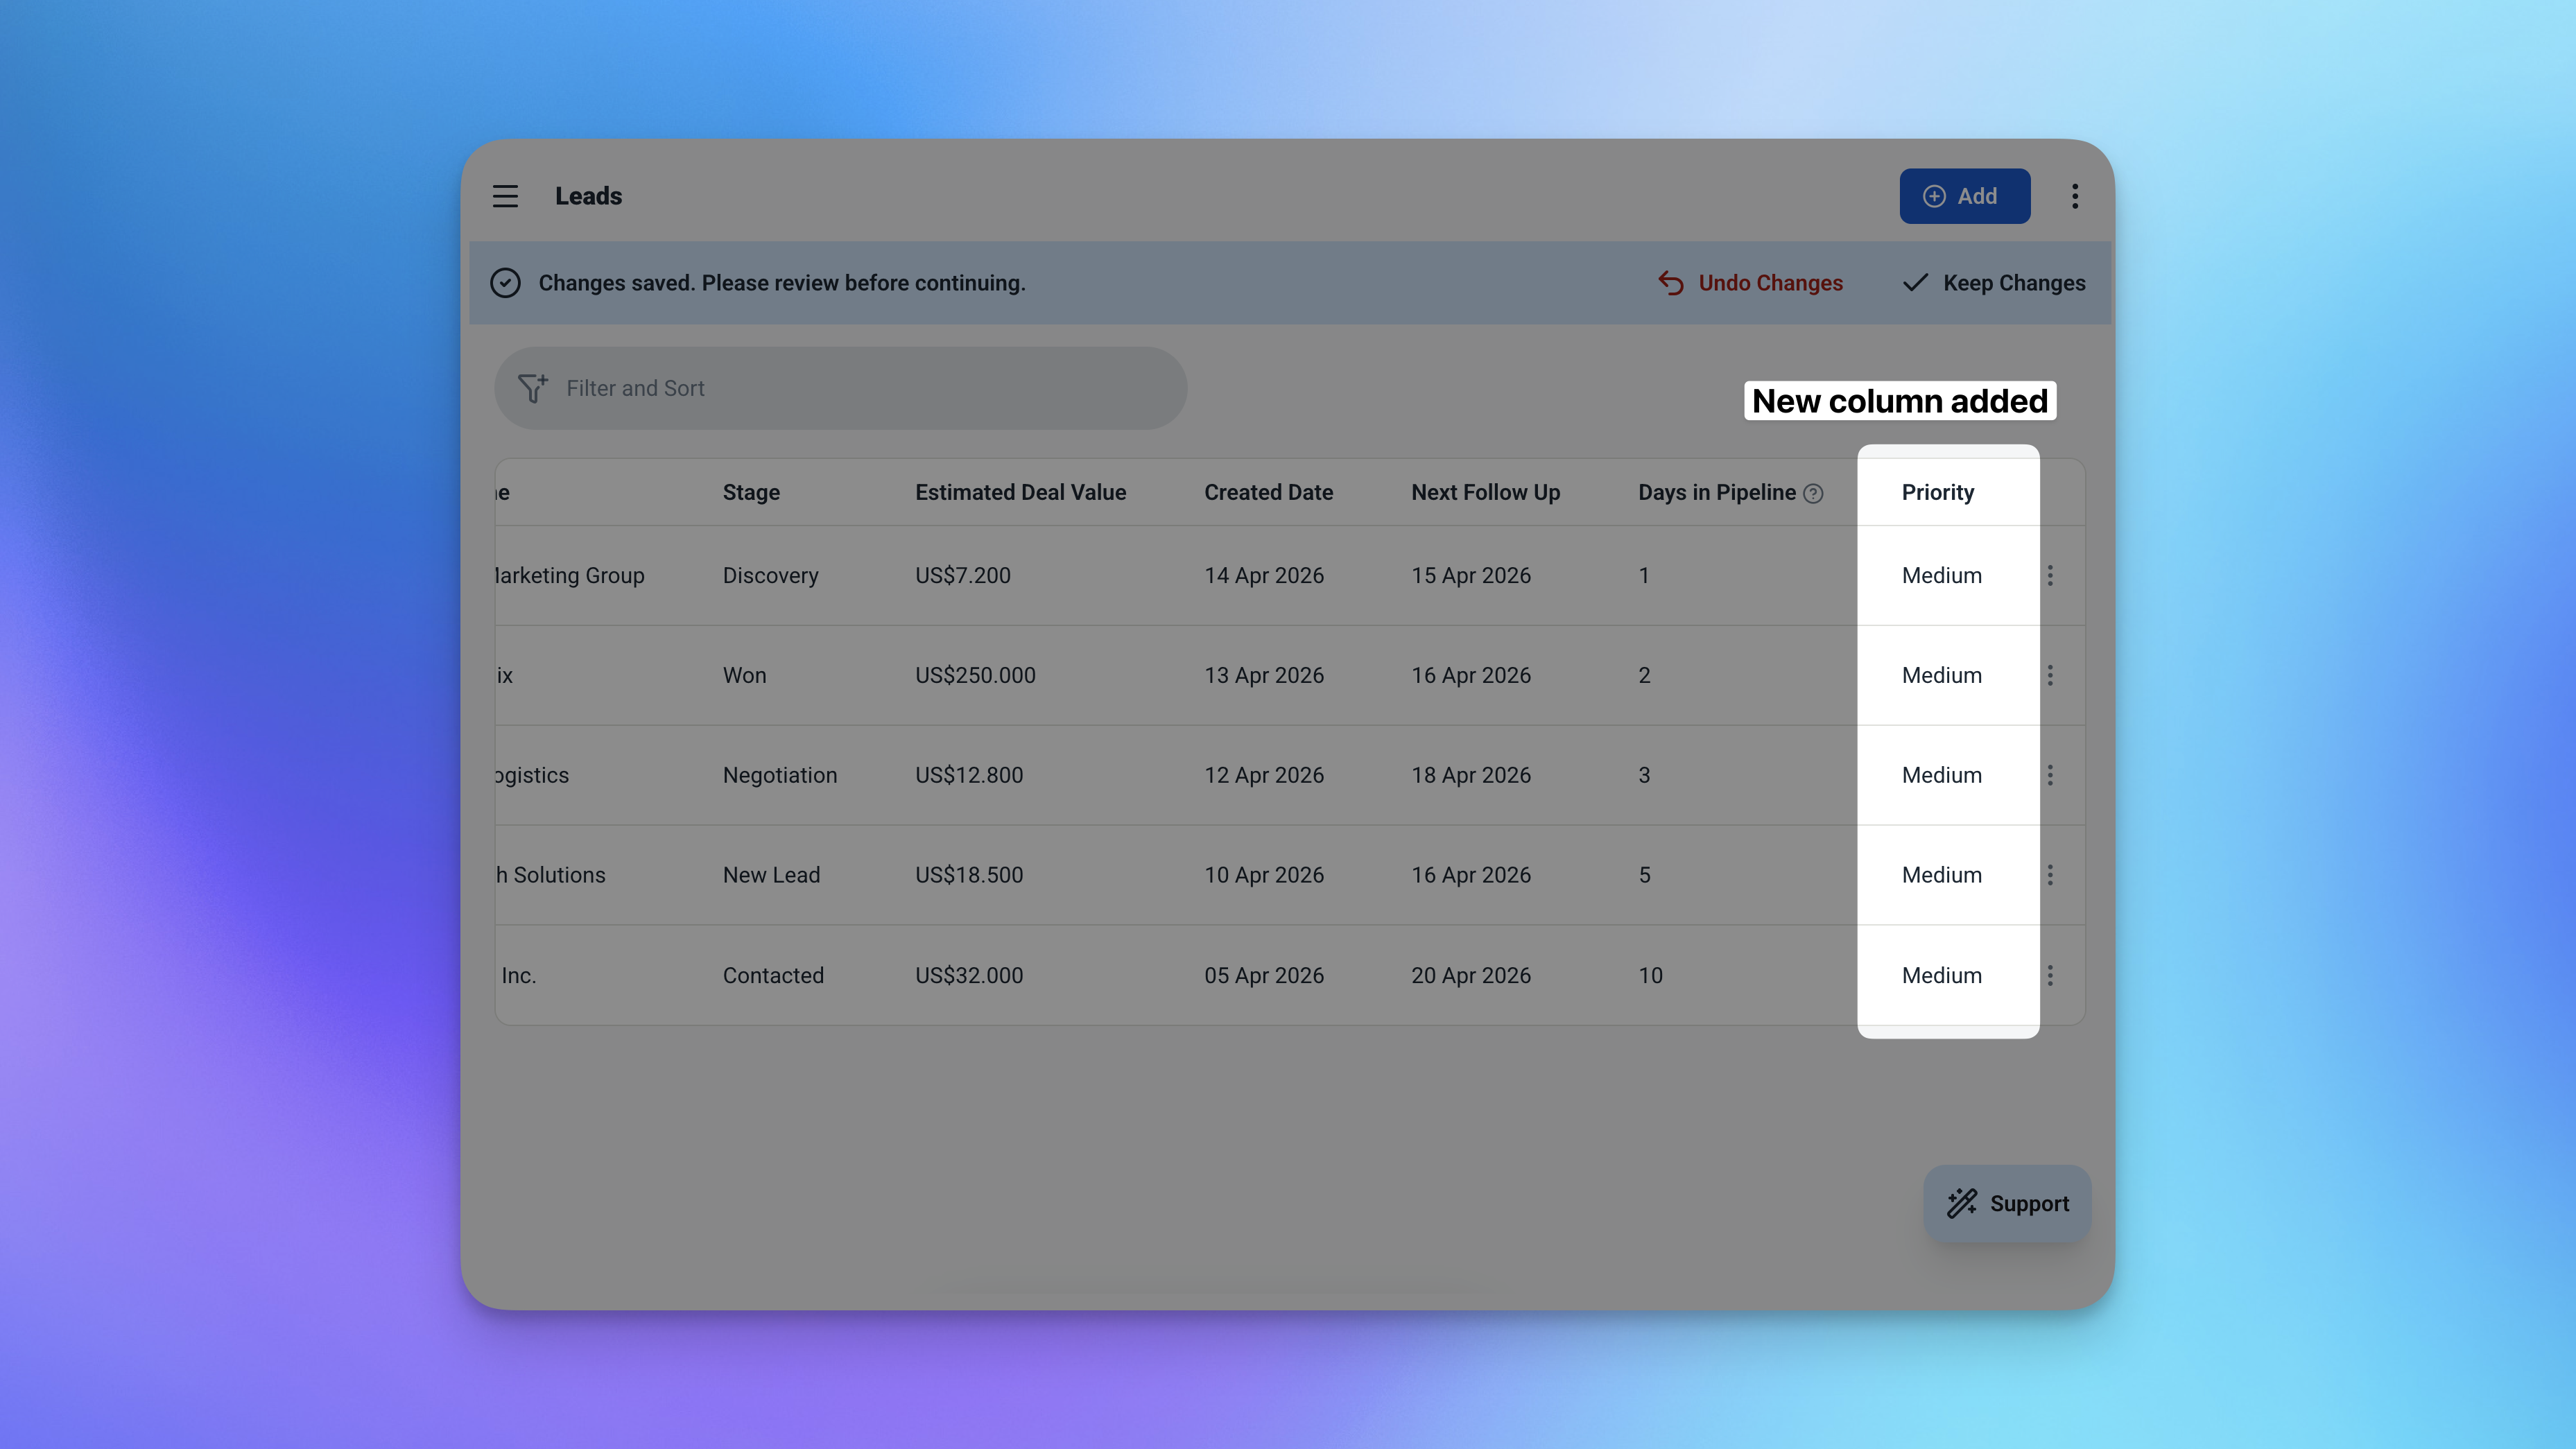Click the plus icon inside the Add button

coord(1934,196)
